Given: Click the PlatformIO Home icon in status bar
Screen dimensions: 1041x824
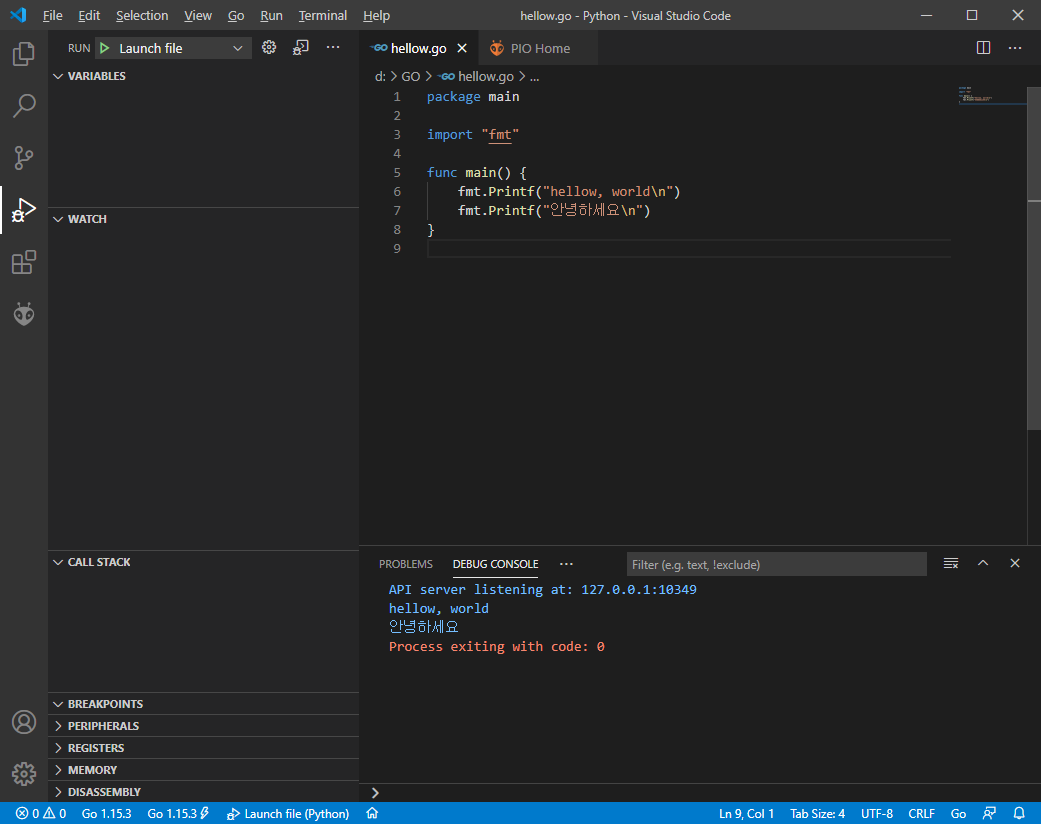Looking at the screenshot, I should (x=372, y=813).
